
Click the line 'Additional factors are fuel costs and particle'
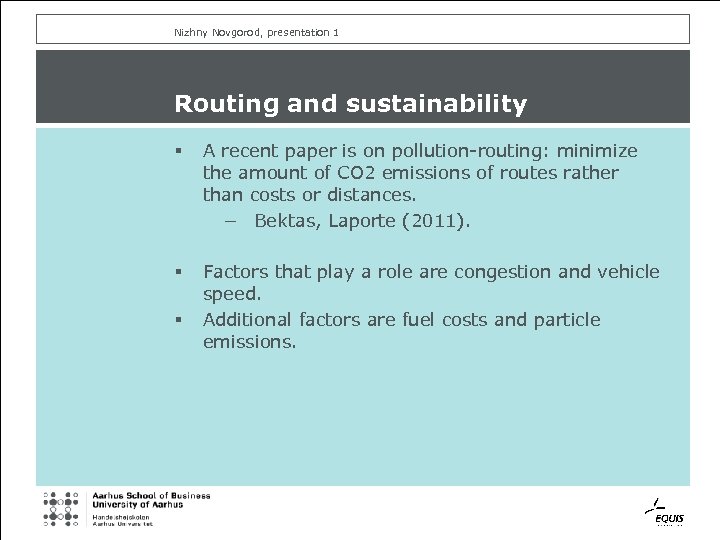[401, 320]
